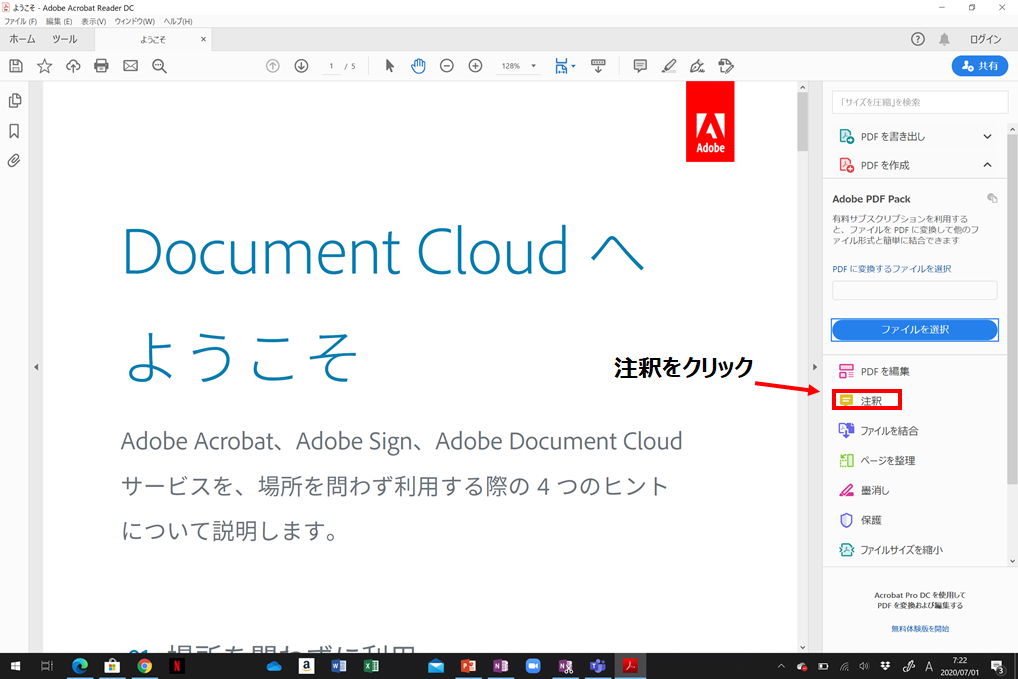
Task: Open the Help menu
Action: pos(178,21)
